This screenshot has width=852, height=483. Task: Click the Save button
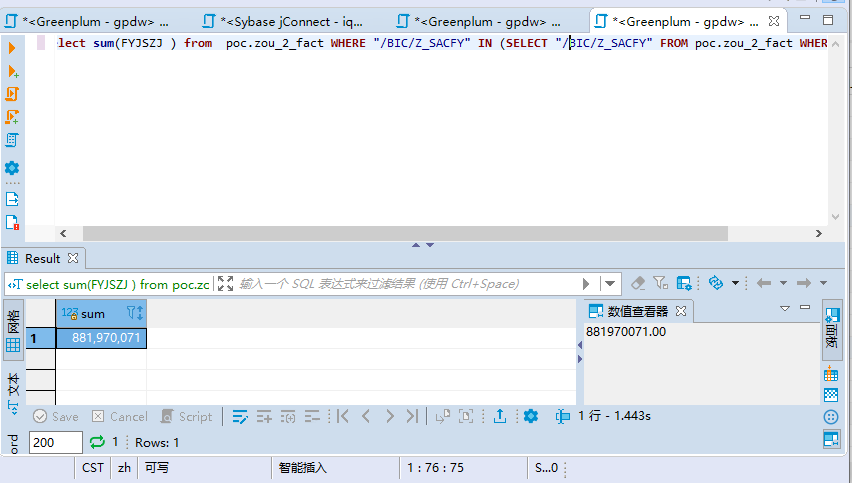click(x=55, y=417)
